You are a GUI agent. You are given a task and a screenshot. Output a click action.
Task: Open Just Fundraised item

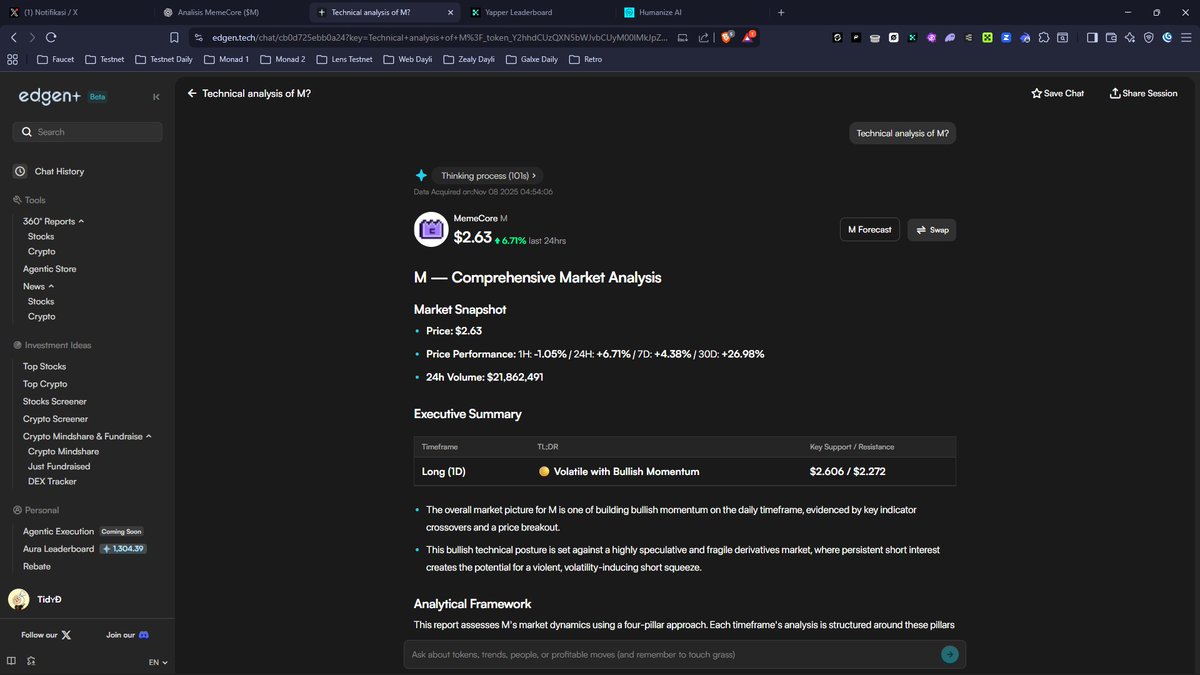[59, 466]
